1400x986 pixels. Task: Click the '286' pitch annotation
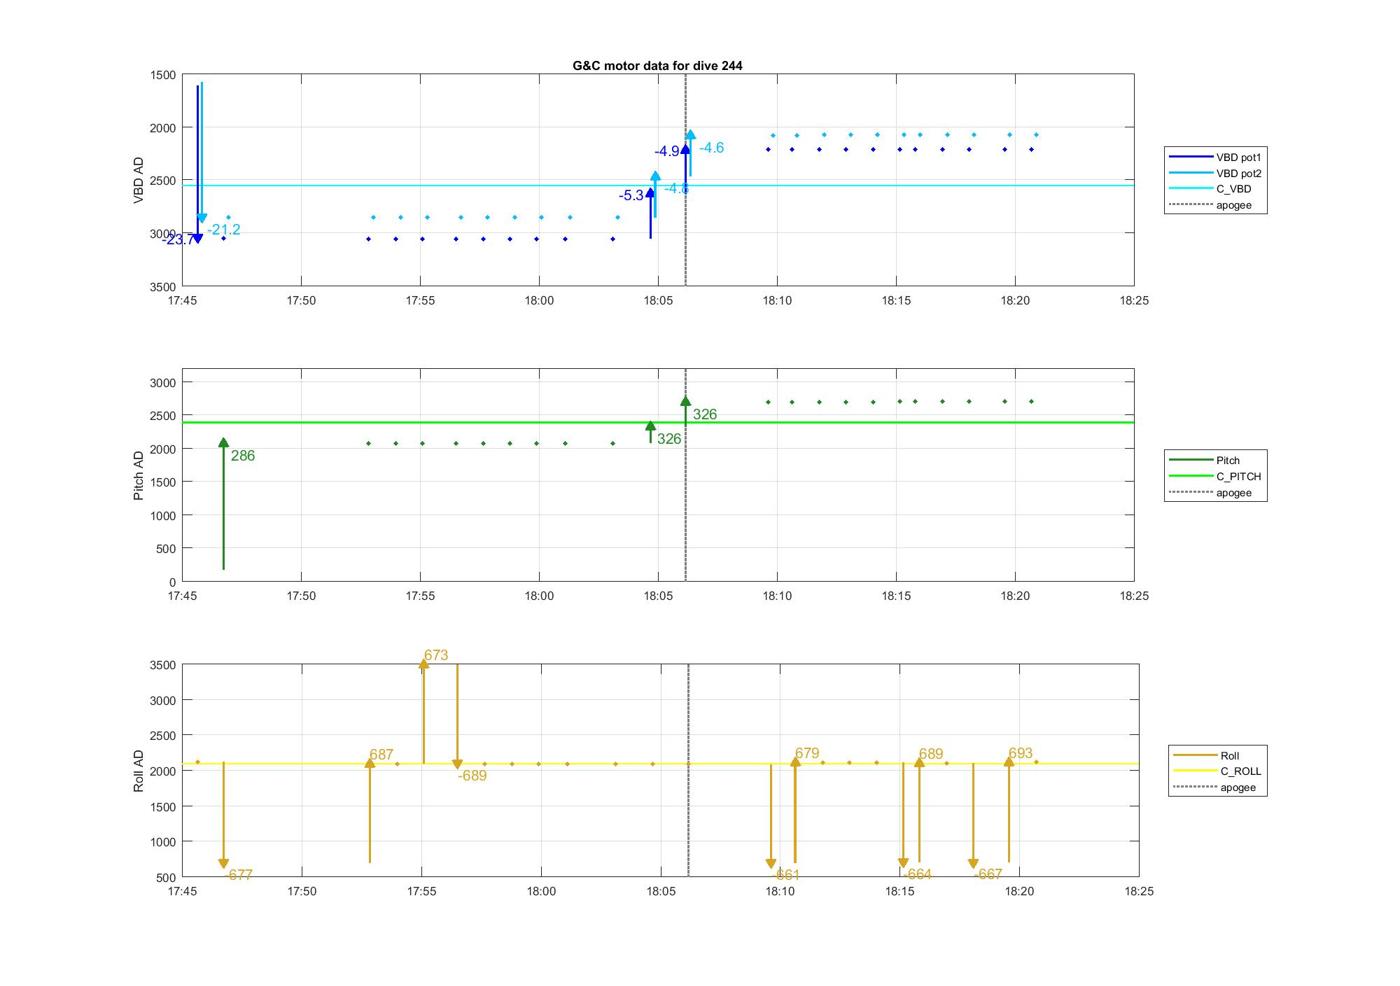tap(243, 456)
